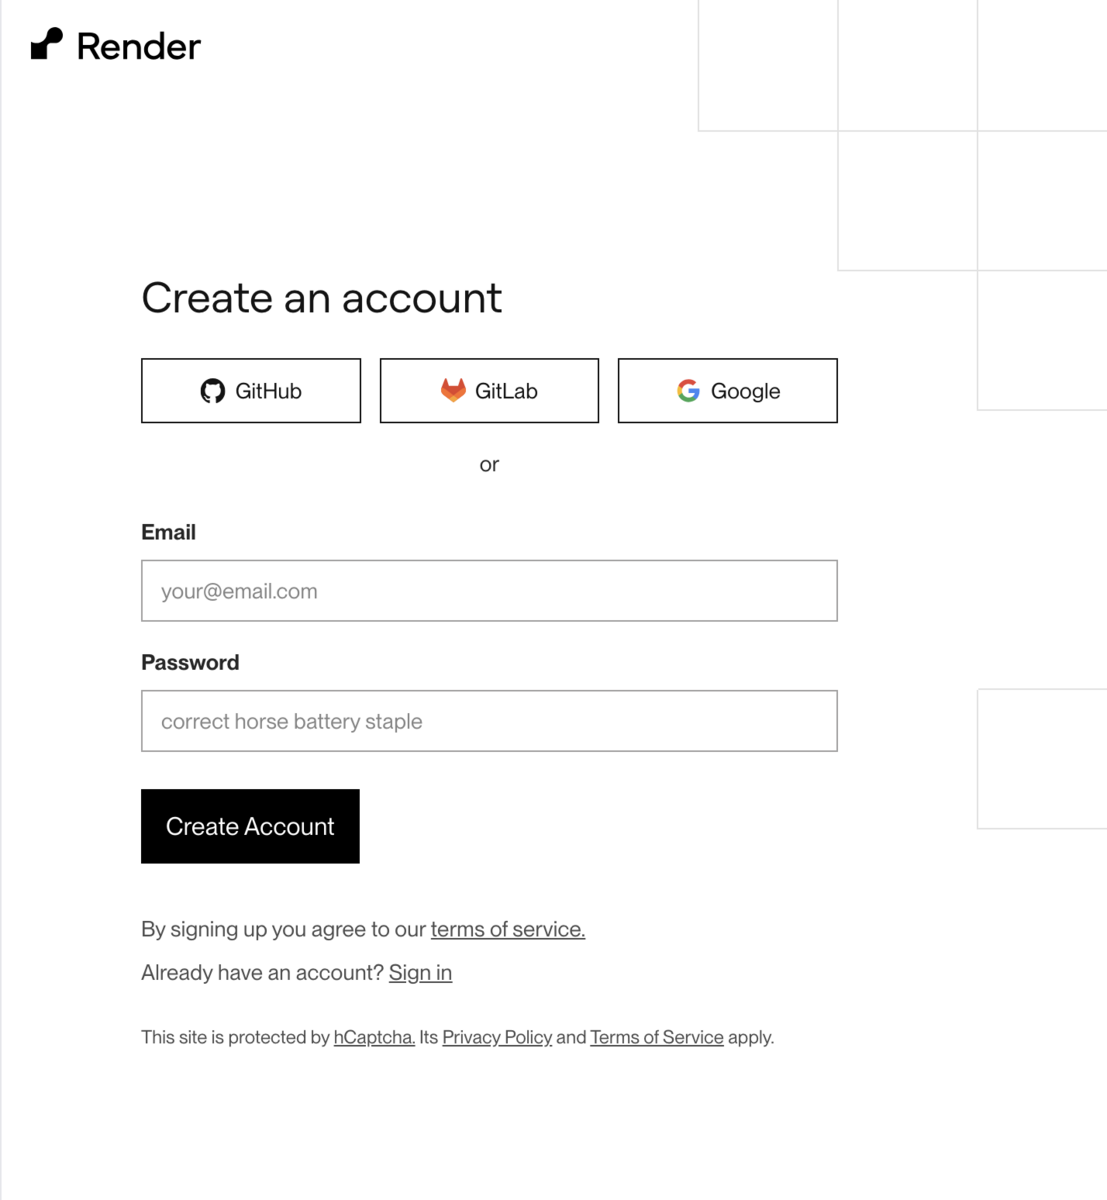
Task: Sign up using the Google button
Action: tap(728, 391)
